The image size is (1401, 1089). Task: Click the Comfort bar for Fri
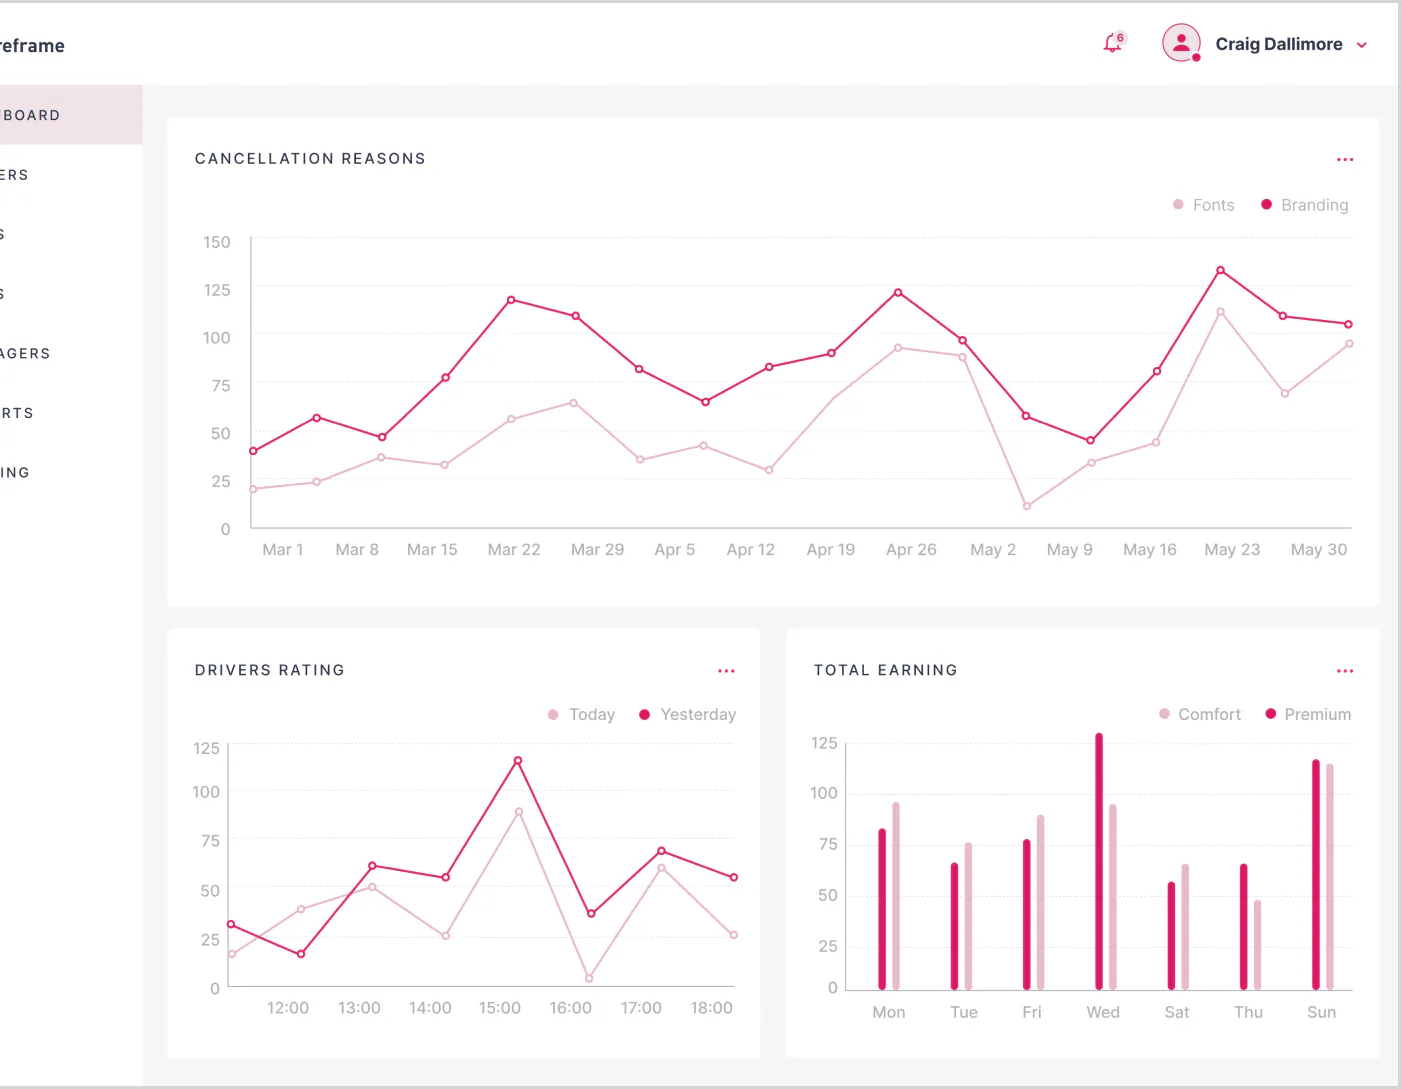click(x=1040, y=902)
